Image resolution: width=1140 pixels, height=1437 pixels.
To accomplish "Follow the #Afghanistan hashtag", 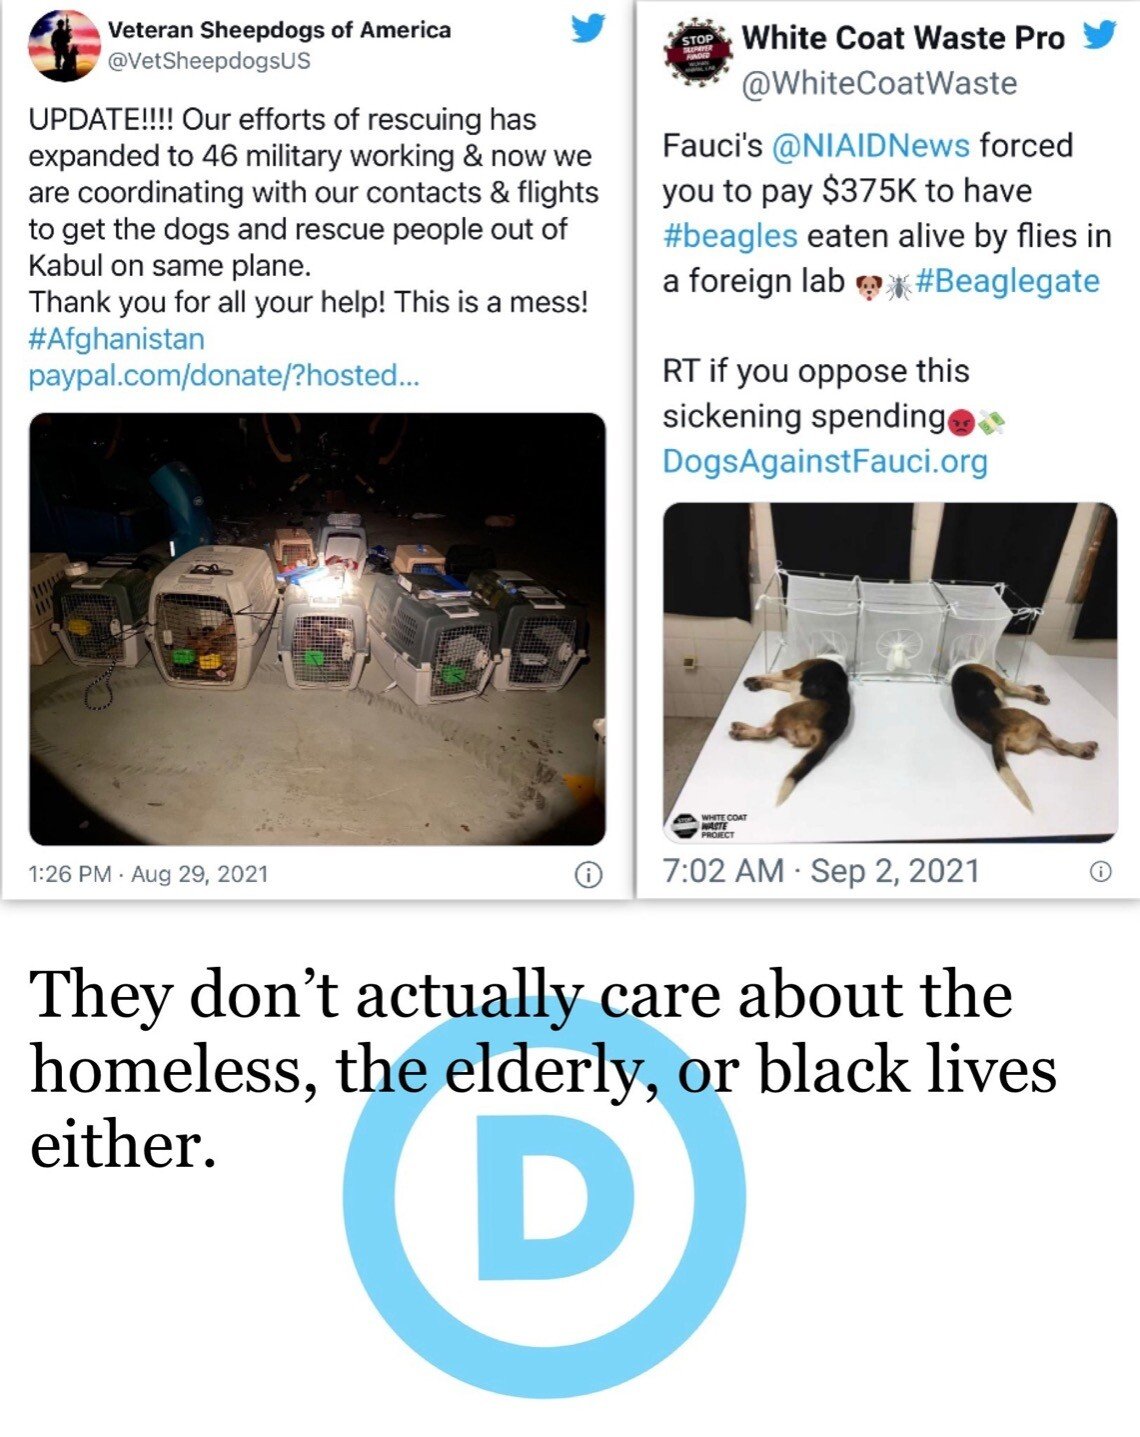I will click(116, 339).
